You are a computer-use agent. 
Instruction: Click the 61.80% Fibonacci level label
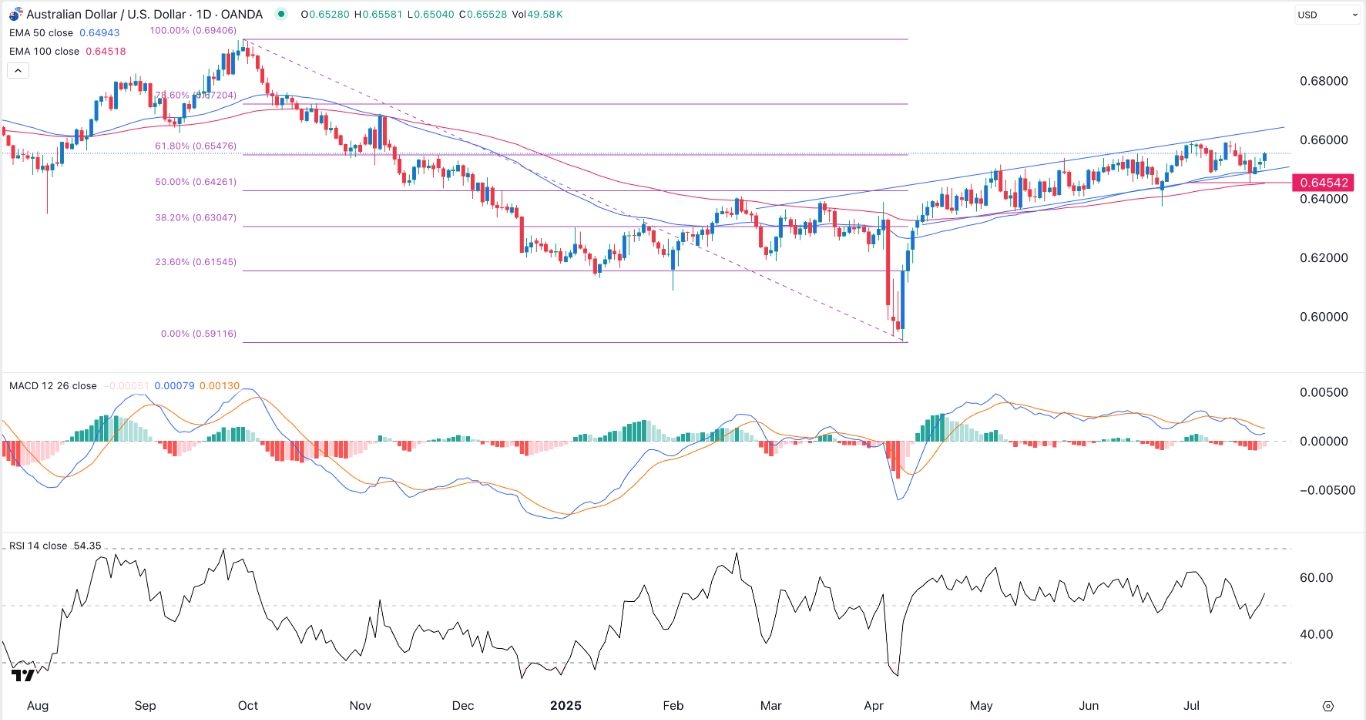pyautogui.click(x=196, y=146)
